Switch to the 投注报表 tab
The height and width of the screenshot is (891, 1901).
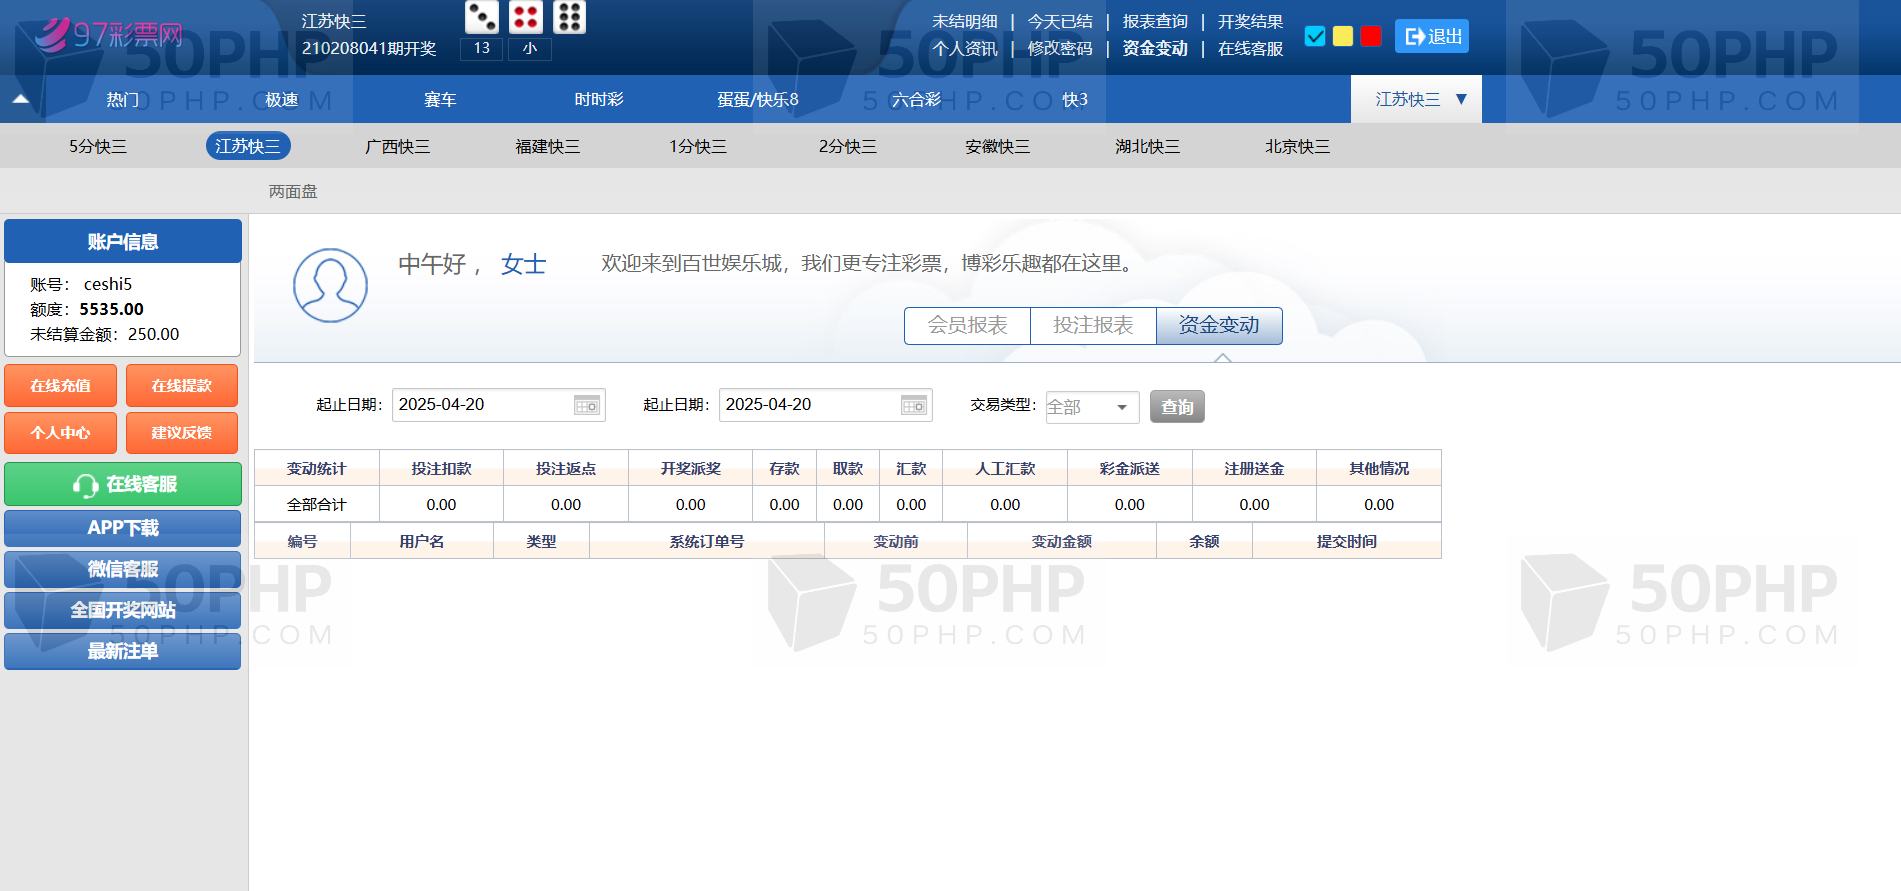(x=1093, y=325)
